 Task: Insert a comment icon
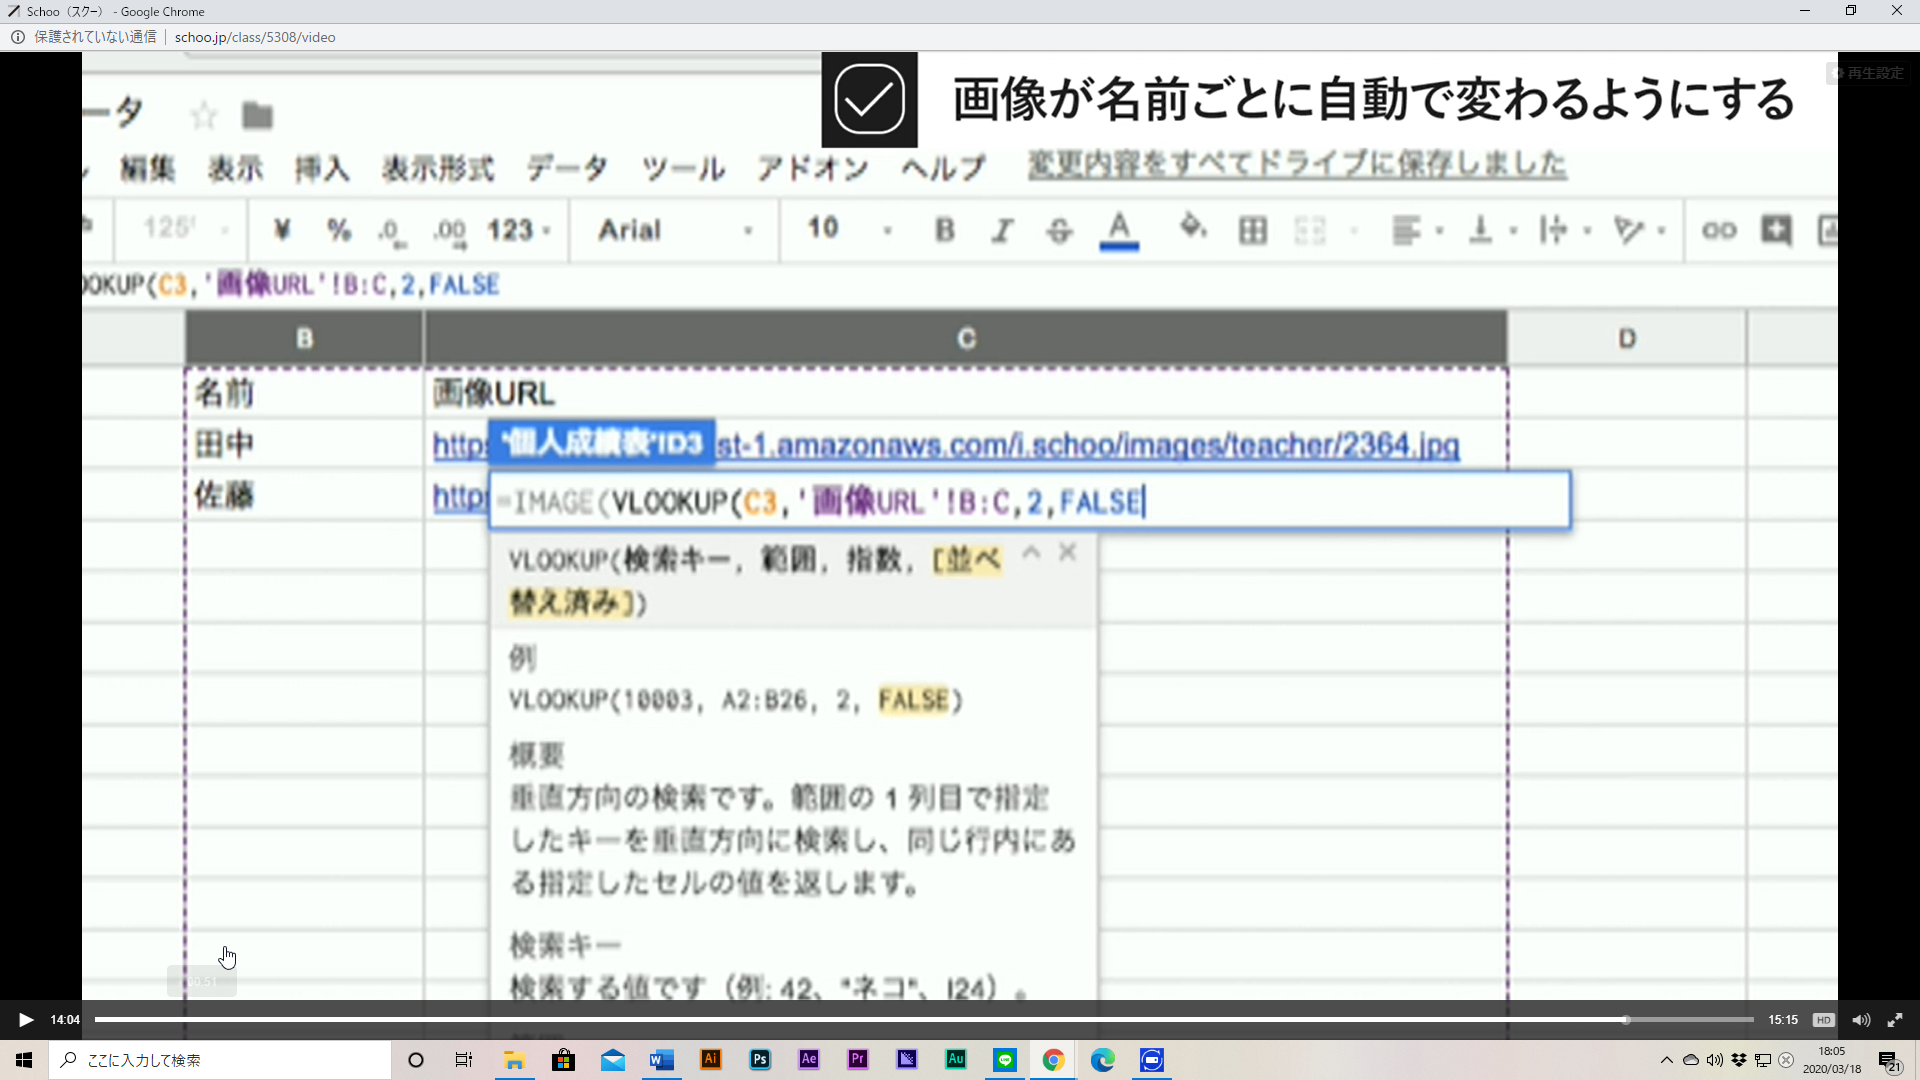[1776, 230]
